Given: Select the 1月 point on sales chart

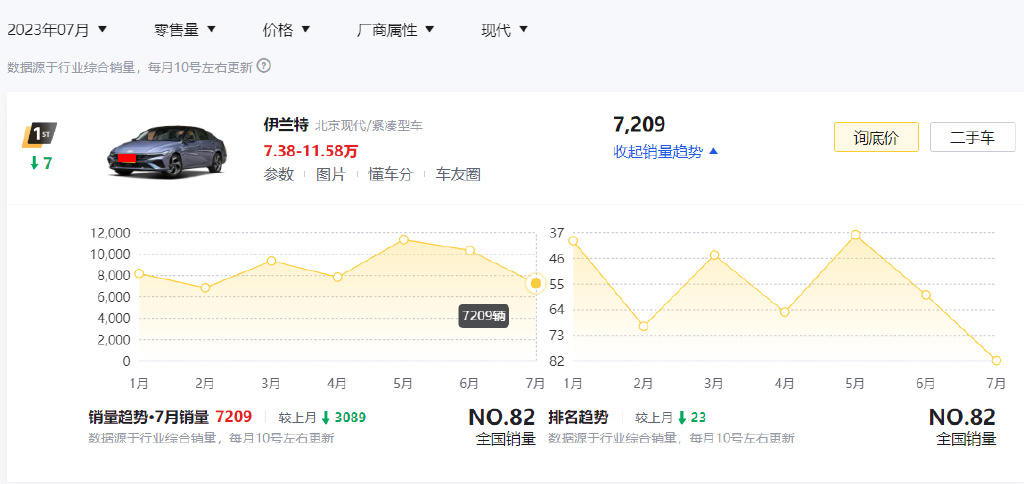Looking at the screenshot, I should click(139, 274).
